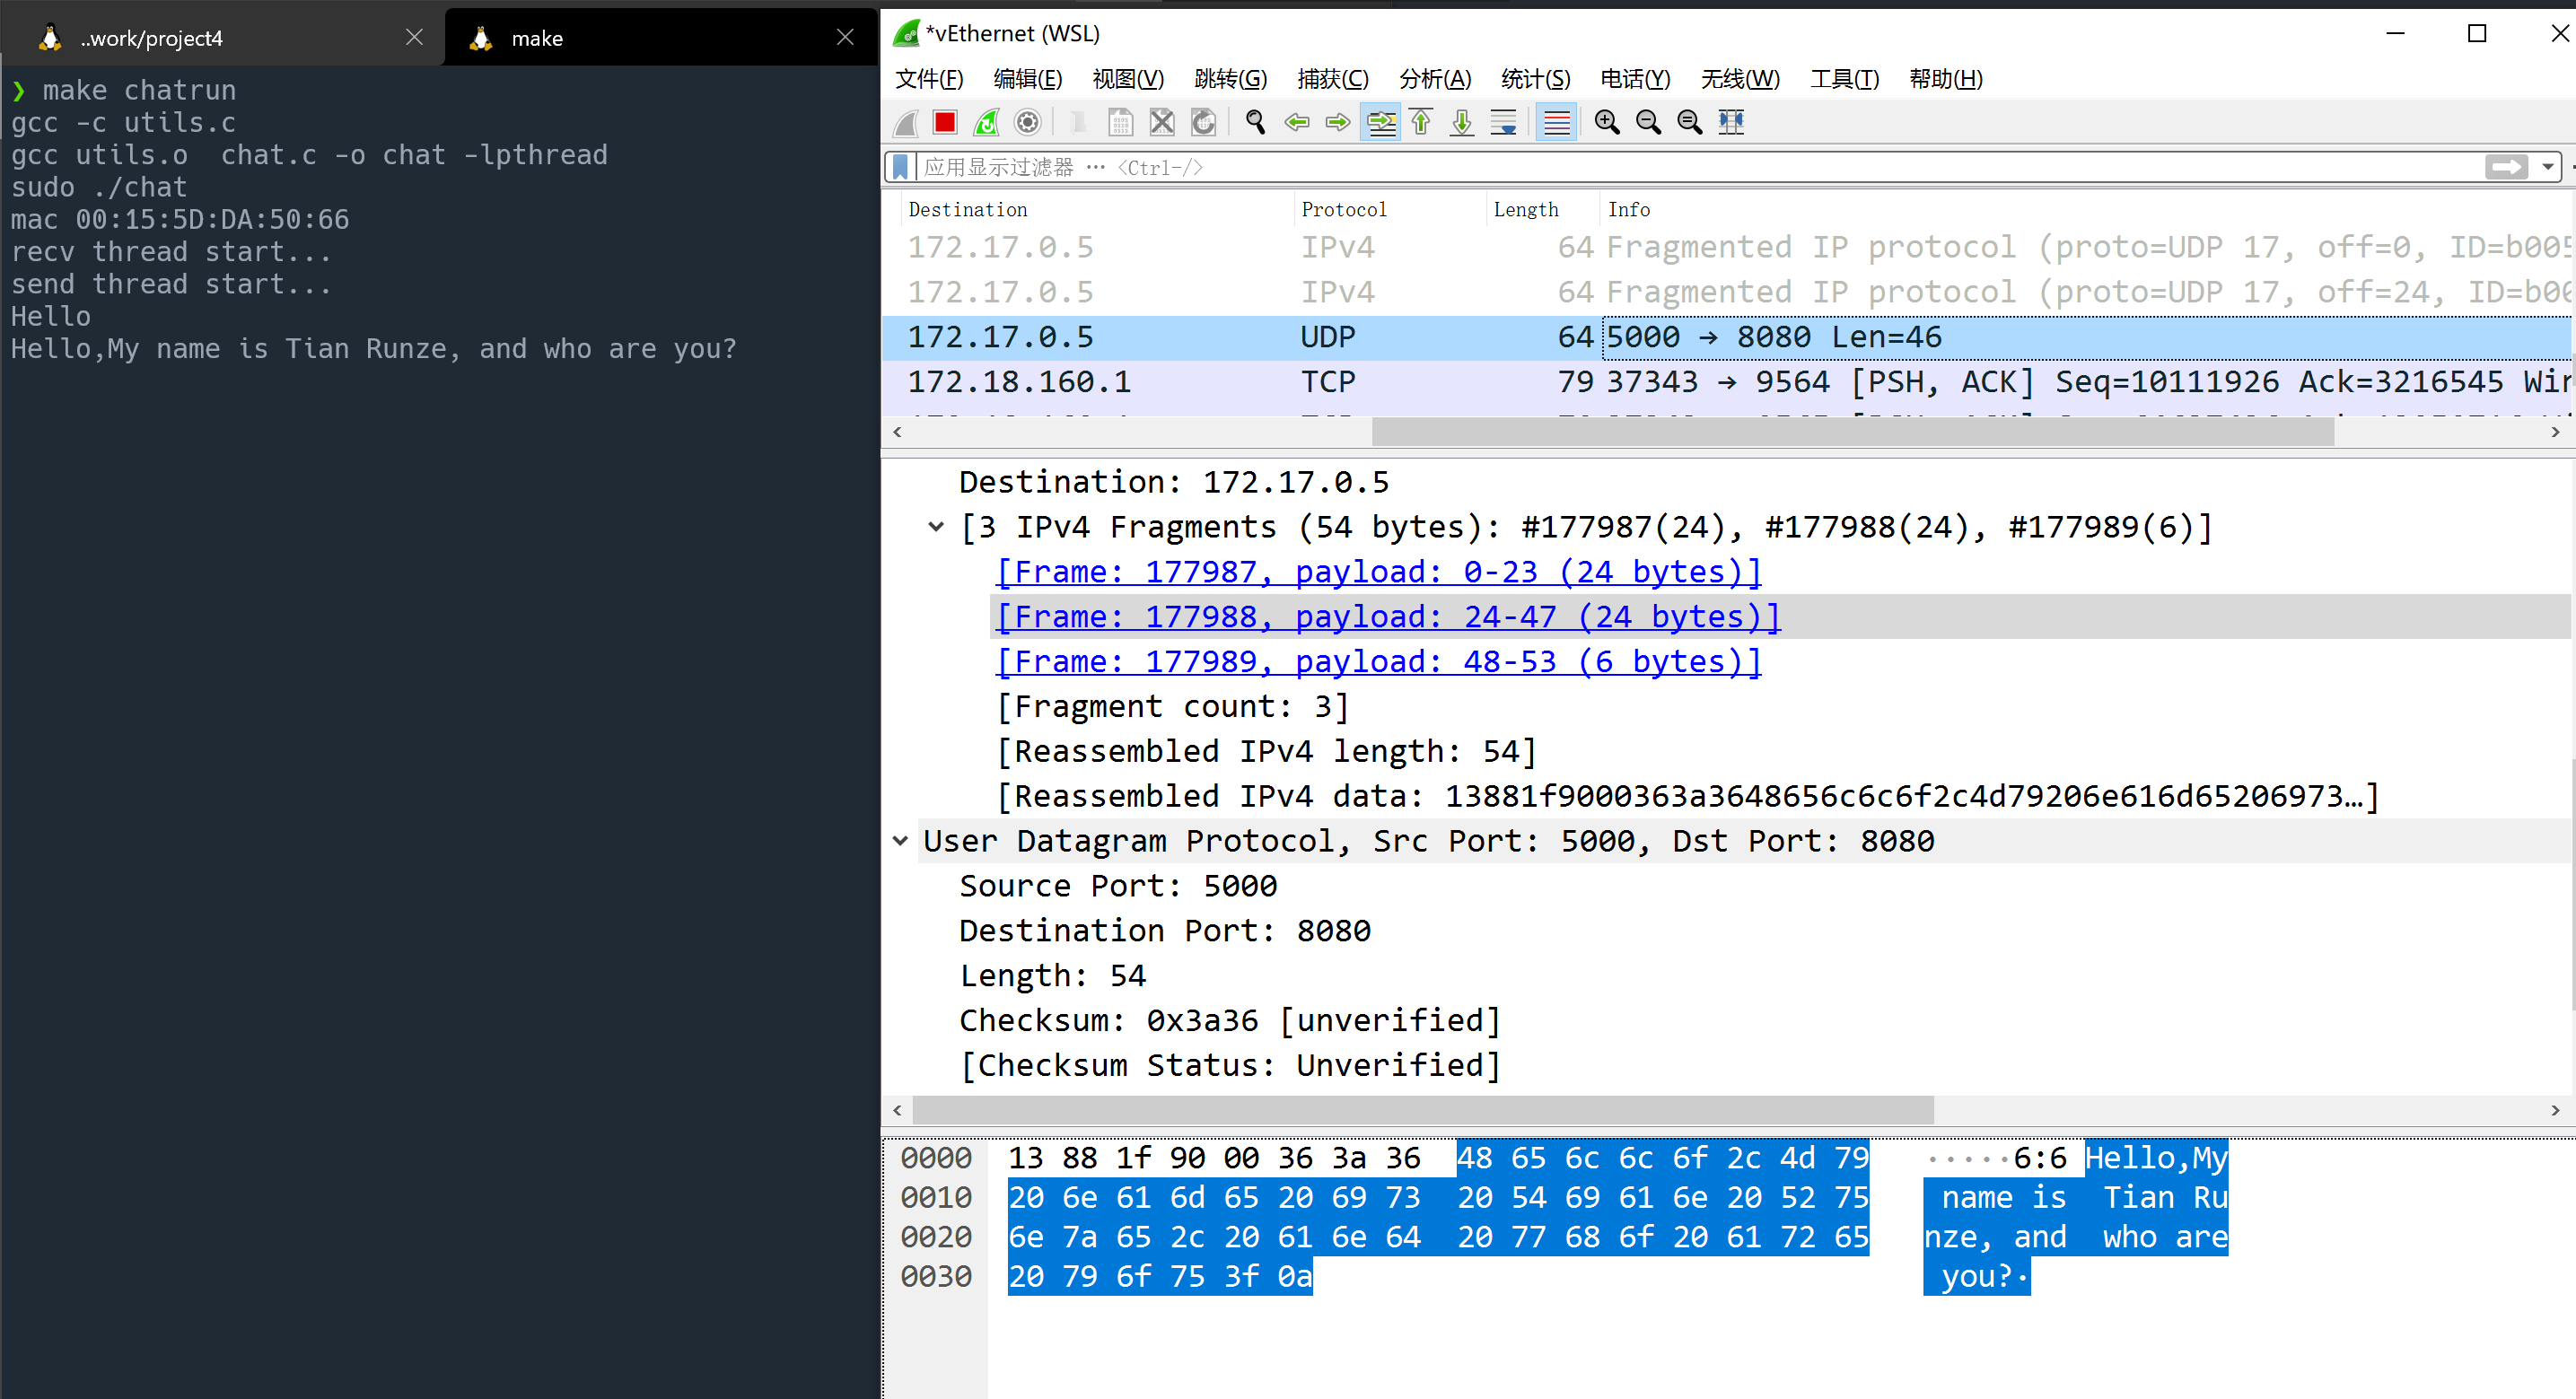Select the Source Port: 5000 field
2576x1399 pixels.
(1118, 886)
